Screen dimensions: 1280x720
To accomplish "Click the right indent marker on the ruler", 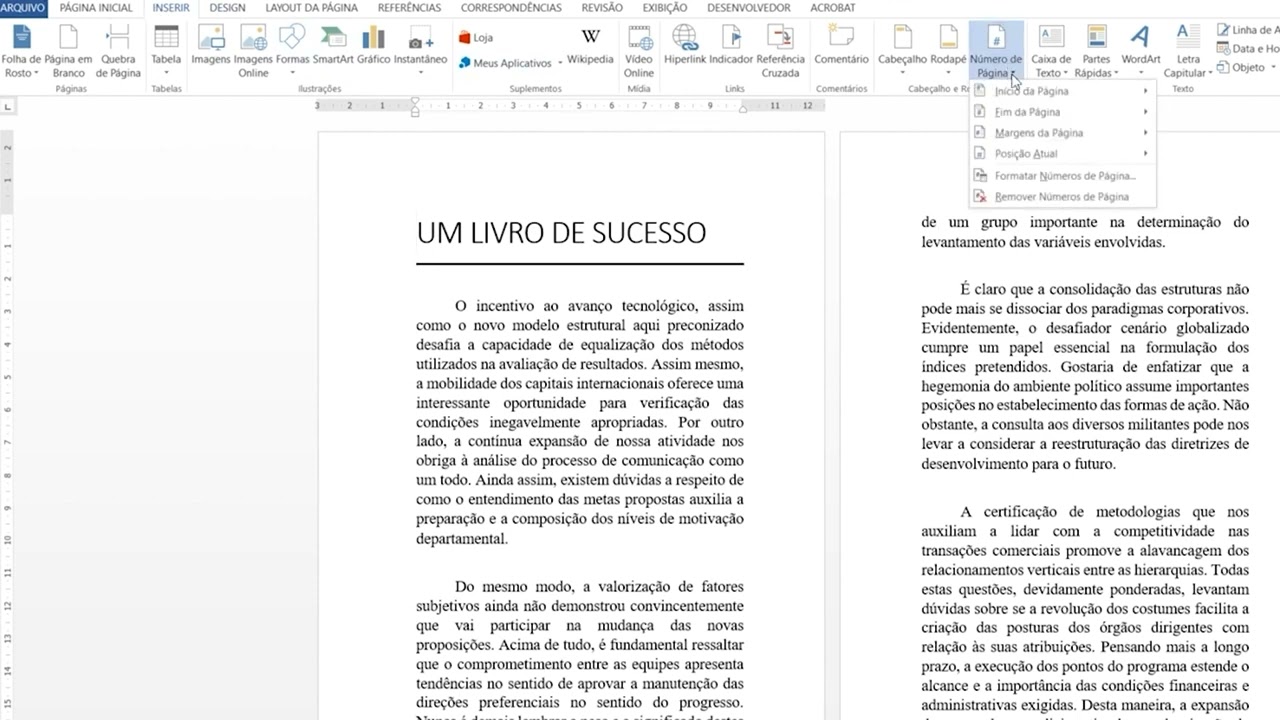I will tap(742, 109).
